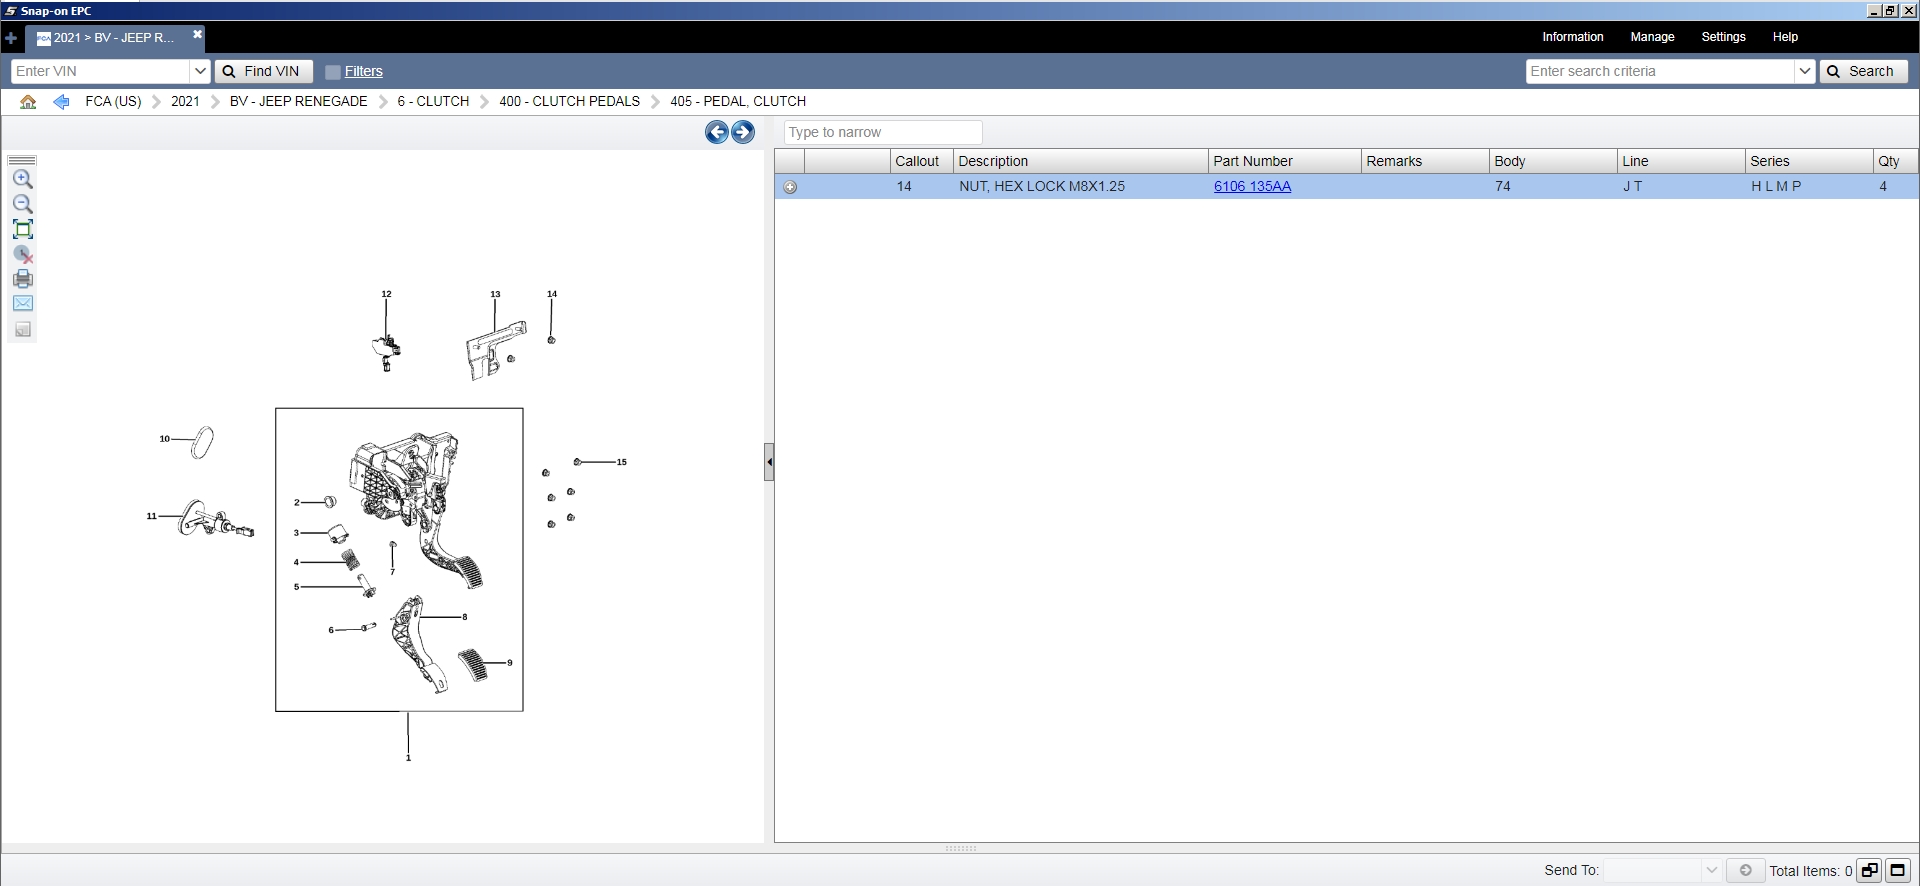Select callout 13 in the diagram
The height and width of the screenshot is (886, 1920).
495,294
